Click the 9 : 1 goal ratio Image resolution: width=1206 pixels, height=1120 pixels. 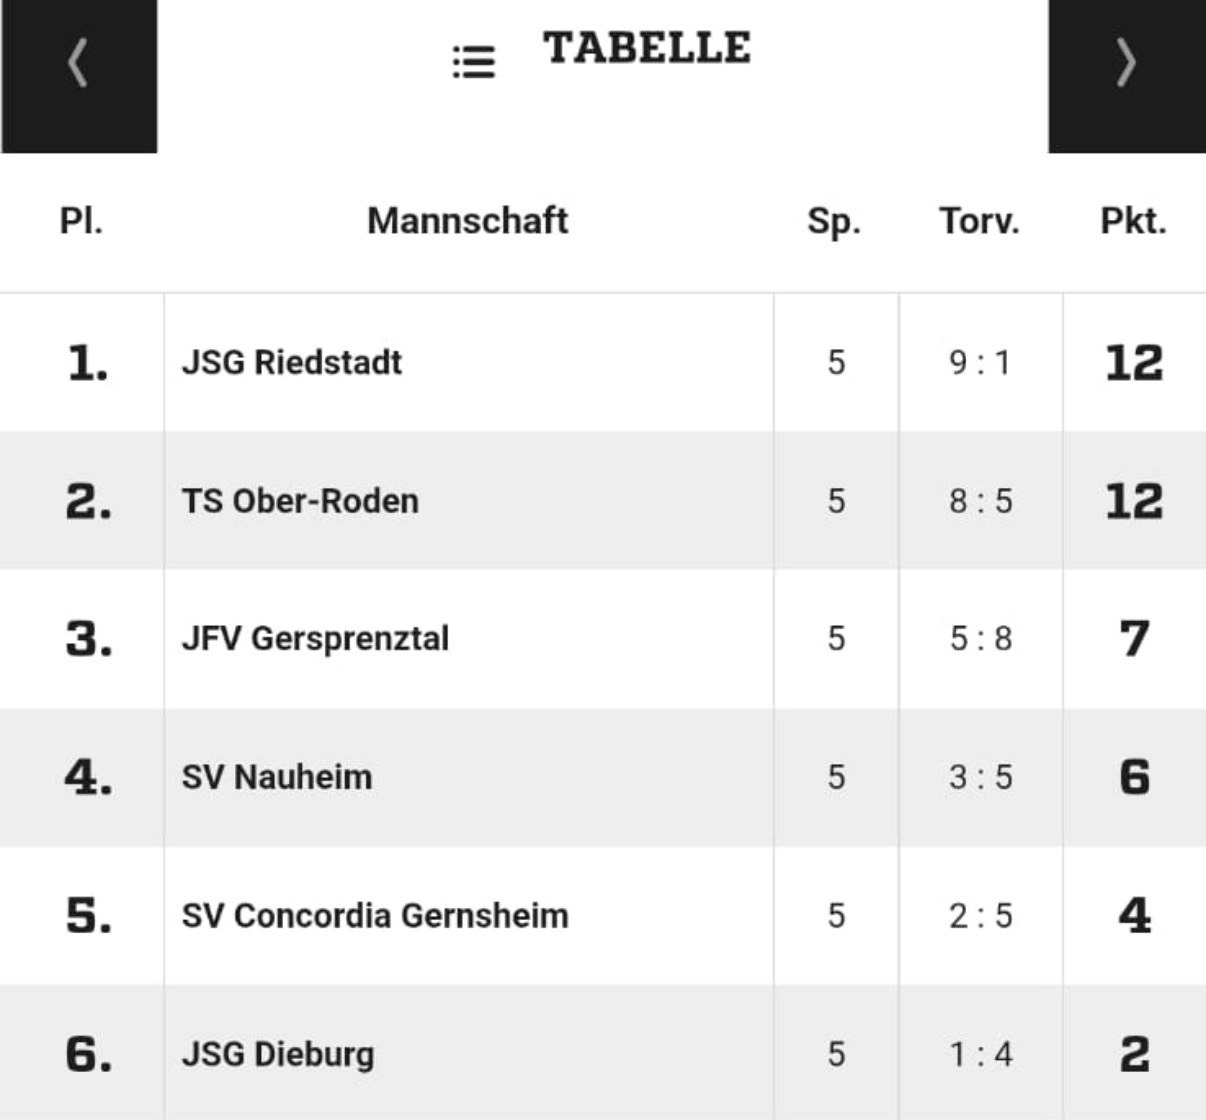[x=980, y=362]
